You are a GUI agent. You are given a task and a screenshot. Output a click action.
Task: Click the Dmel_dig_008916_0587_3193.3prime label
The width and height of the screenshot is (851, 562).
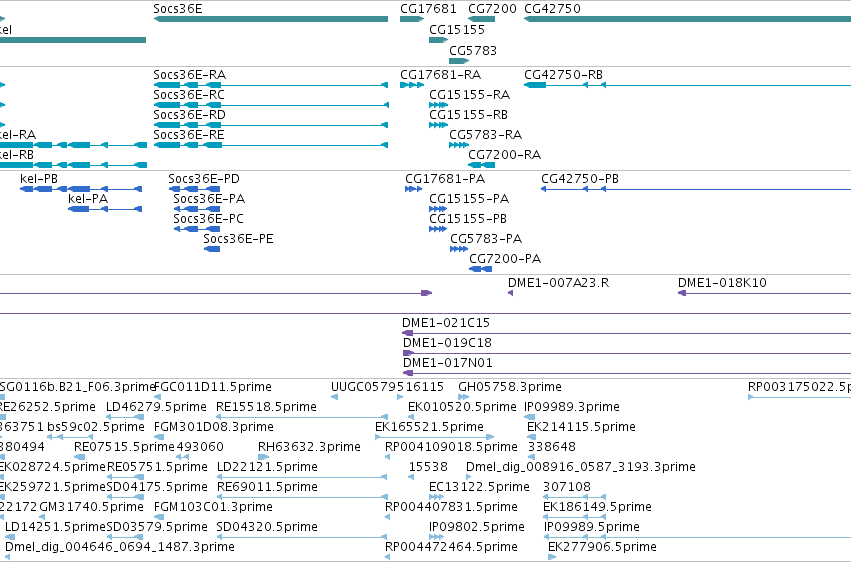(x=581, y=467)
